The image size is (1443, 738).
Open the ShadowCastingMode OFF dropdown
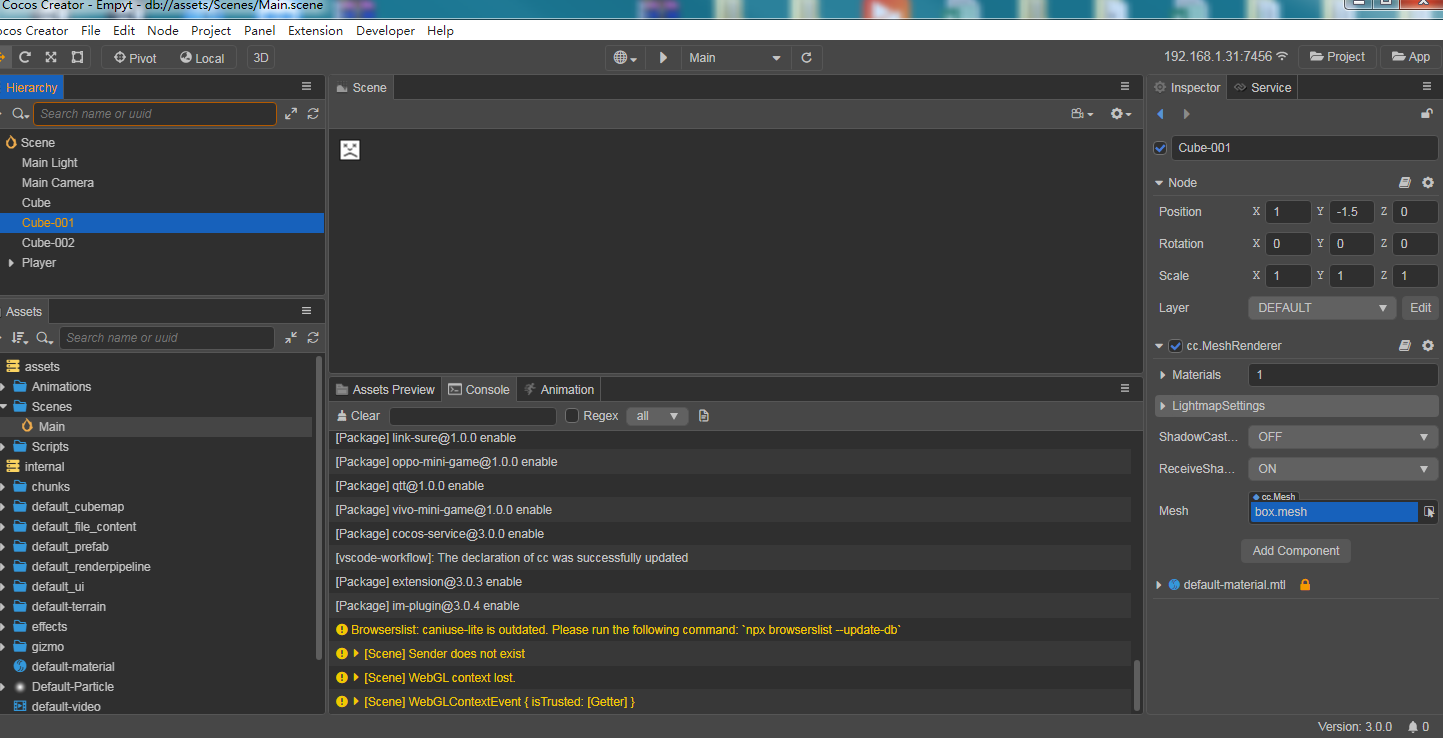pyautogui.click(x=1345, y=437)
